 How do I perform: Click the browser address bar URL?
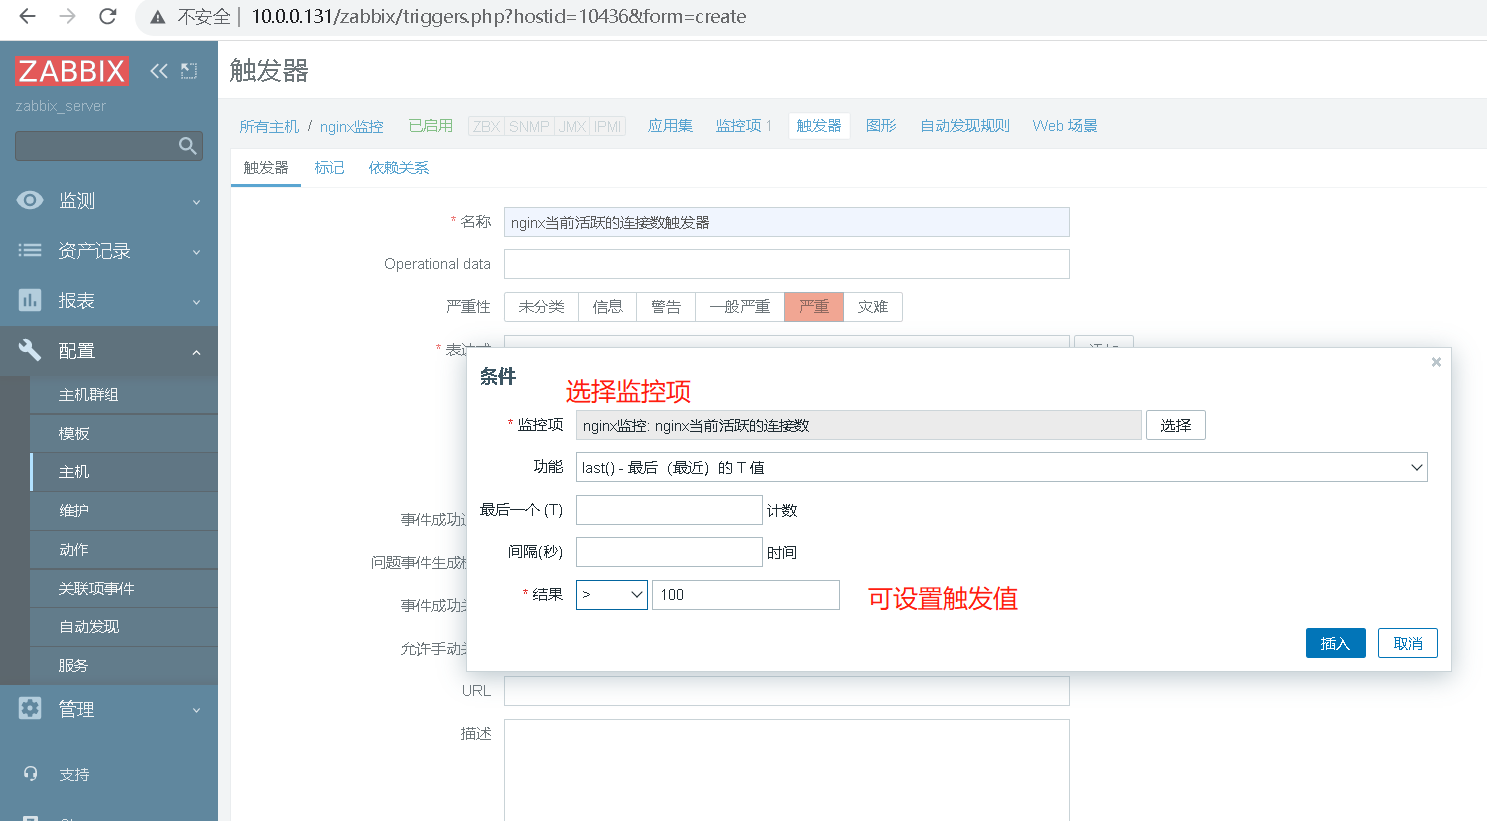(498, 17)
